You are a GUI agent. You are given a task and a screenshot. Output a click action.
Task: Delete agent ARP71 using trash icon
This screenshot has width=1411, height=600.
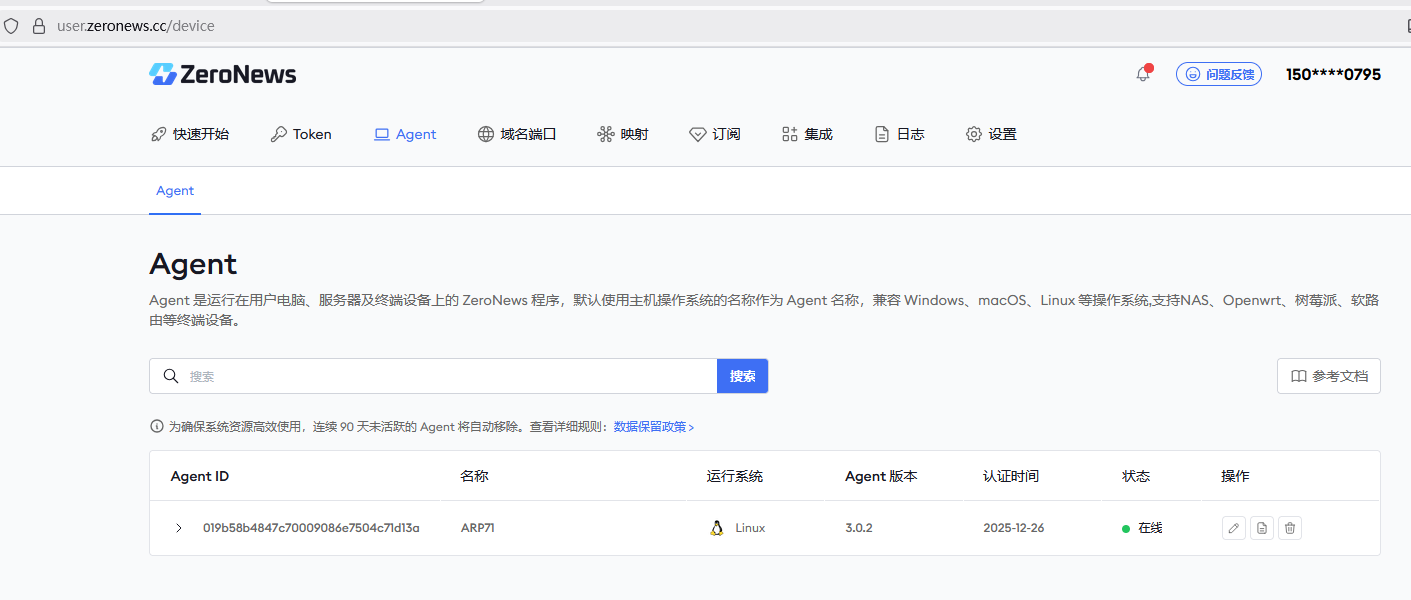click(1290, 528)
